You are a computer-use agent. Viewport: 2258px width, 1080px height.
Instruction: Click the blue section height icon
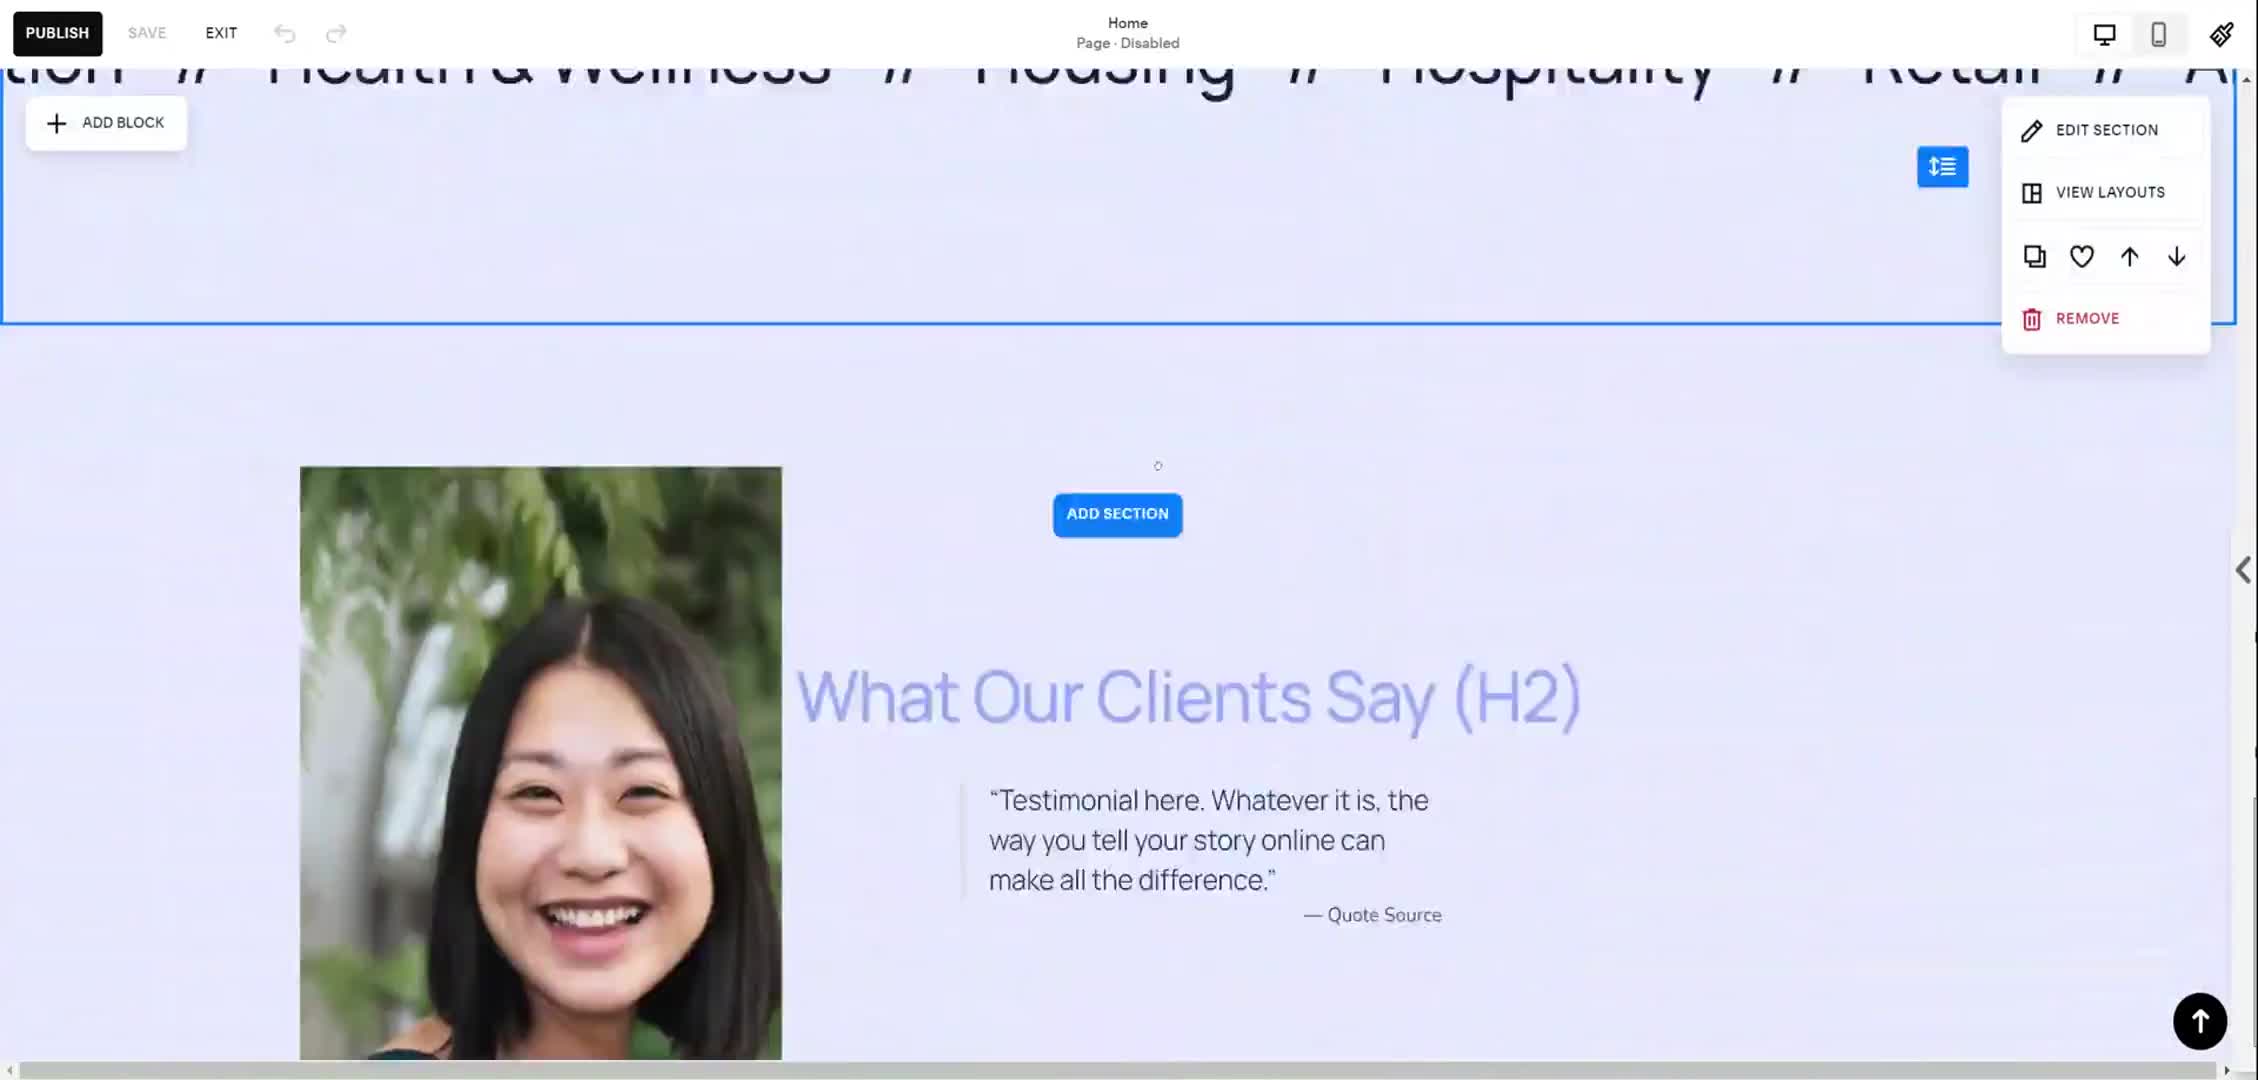coord(1942,166)
